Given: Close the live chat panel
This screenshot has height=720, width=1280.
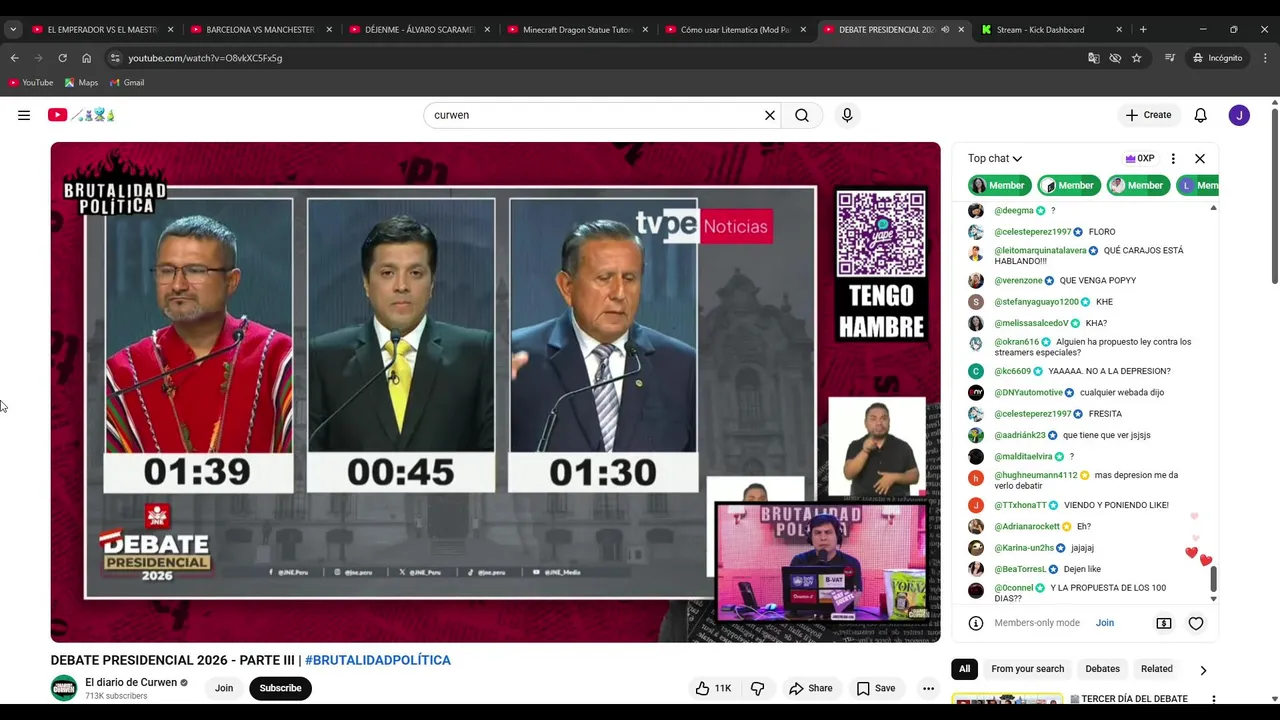Looking at the screenshot, I should pos(1200,158).
